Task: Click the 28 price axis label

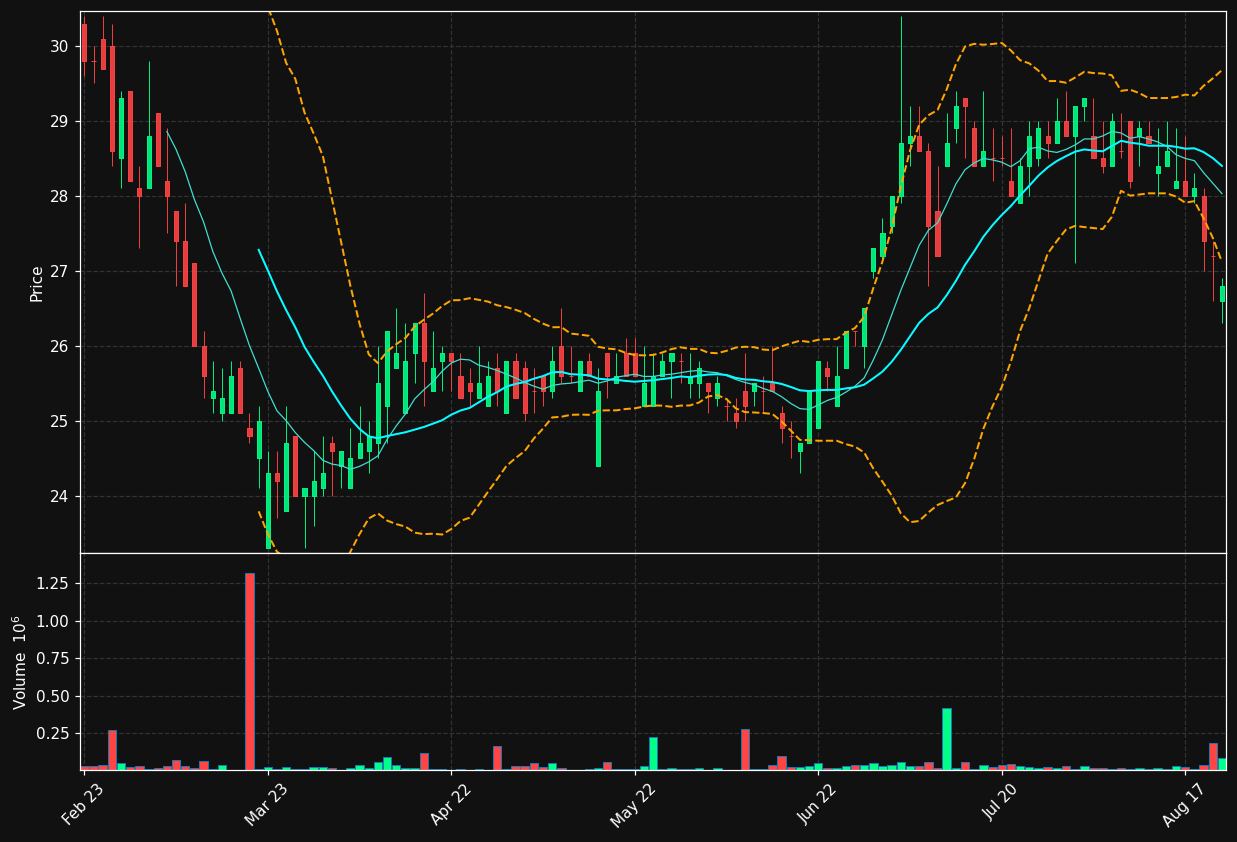Action: tap(59, 197)
